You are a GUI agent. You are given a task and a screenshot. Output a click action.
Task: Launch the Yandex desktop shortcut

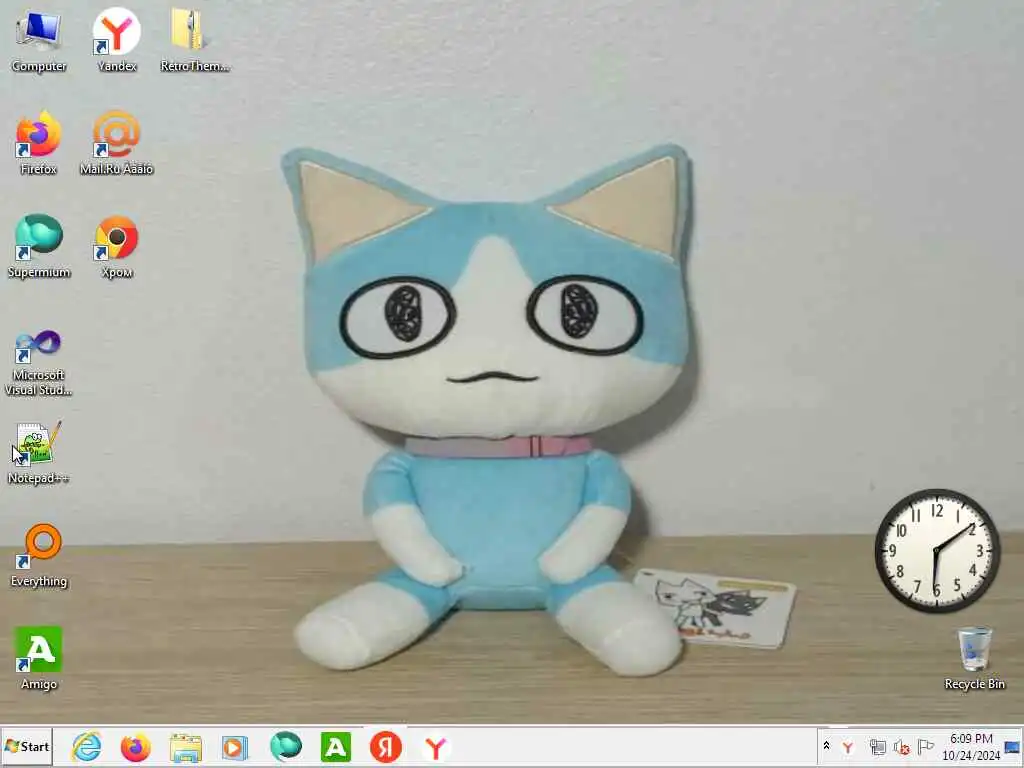tap(116, 40)
